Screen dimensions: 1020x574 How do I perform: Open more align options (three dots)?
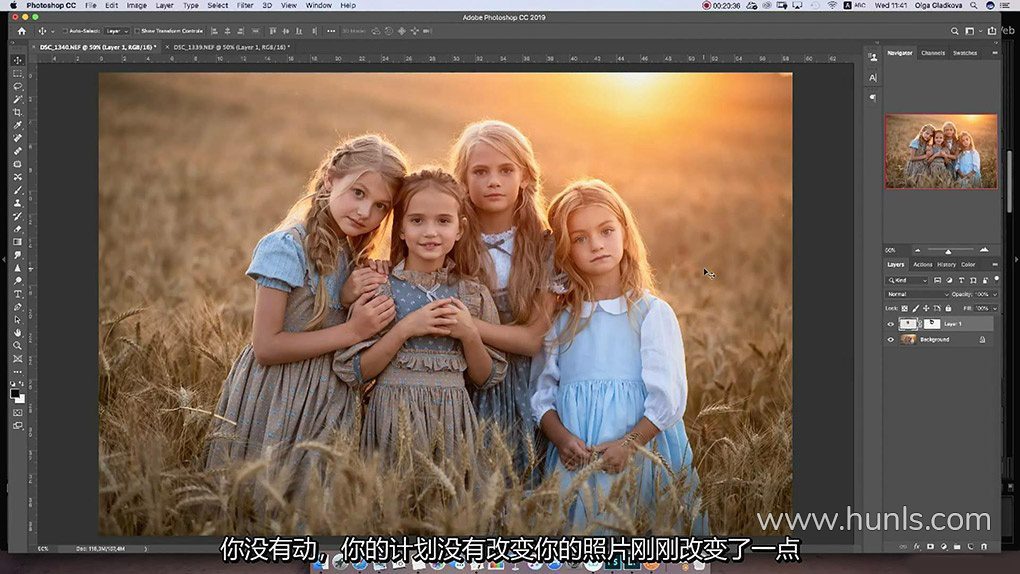click(331, 31)
